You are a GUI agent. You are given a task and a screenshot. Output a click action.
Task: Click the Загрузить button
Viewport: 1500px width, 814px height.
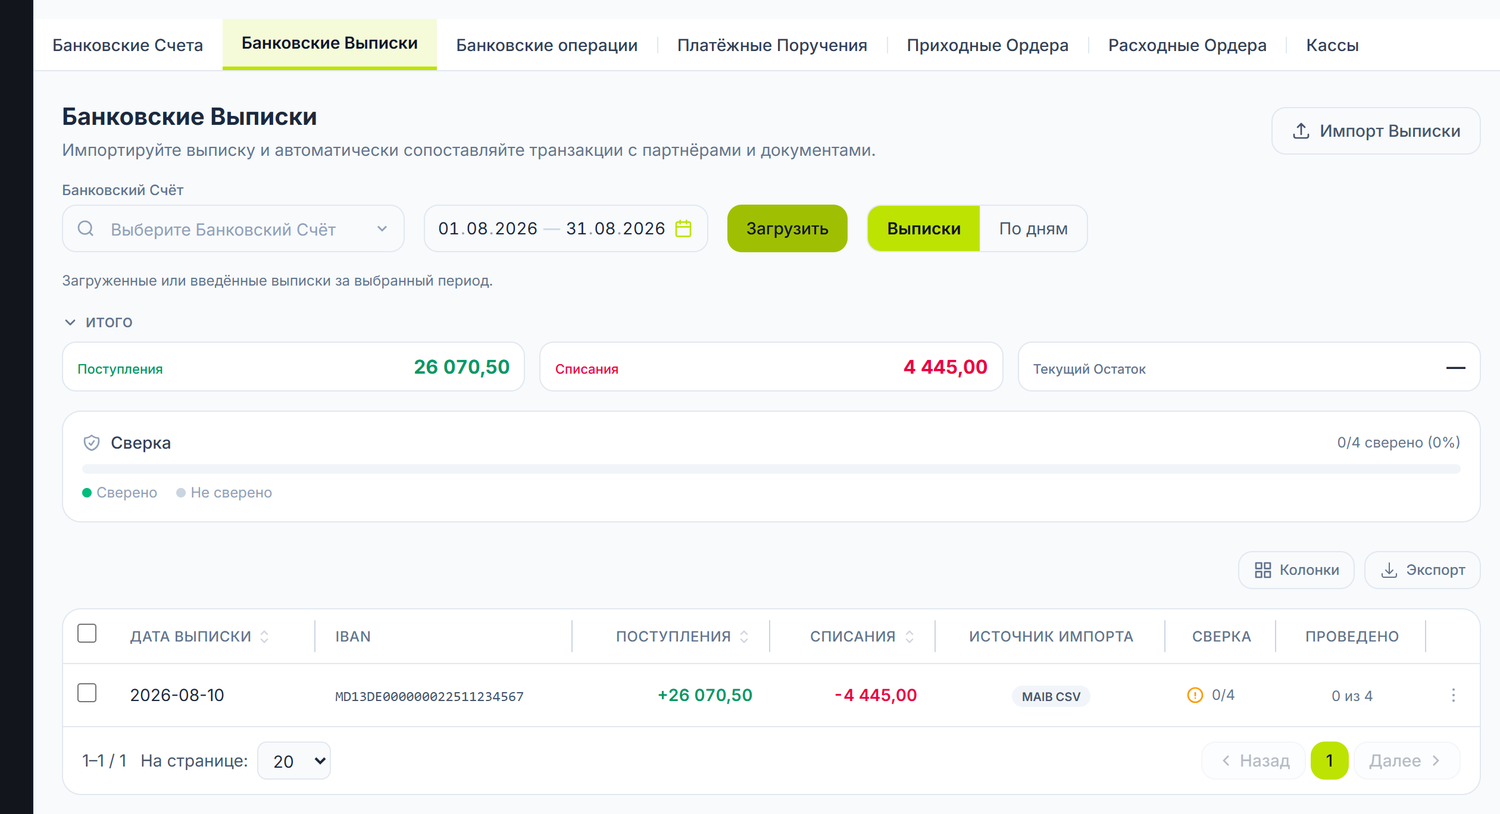click(x=787, y=229)
